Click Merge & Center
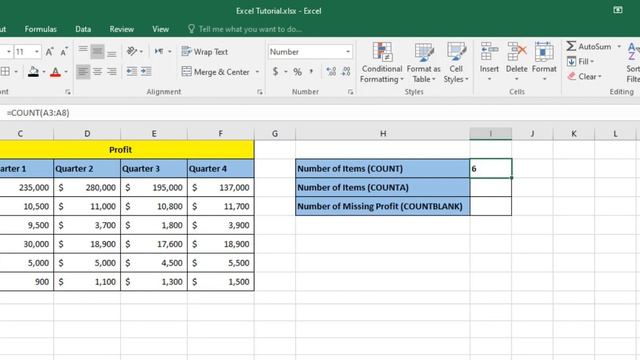The height and width of the screenshot is (360, 640). click(216, 72)
